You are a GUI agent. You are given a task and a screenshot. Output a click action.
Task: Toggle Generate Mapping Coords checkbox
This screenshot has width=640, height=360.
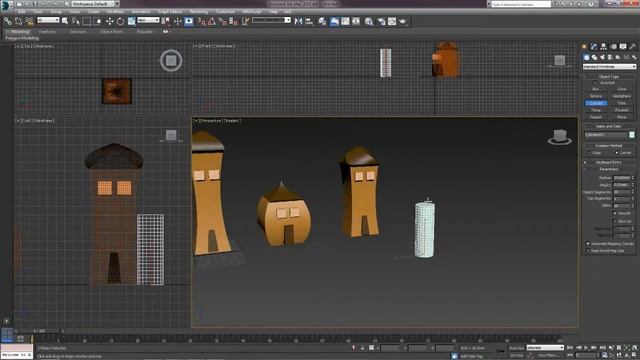(x=588, y=244)
